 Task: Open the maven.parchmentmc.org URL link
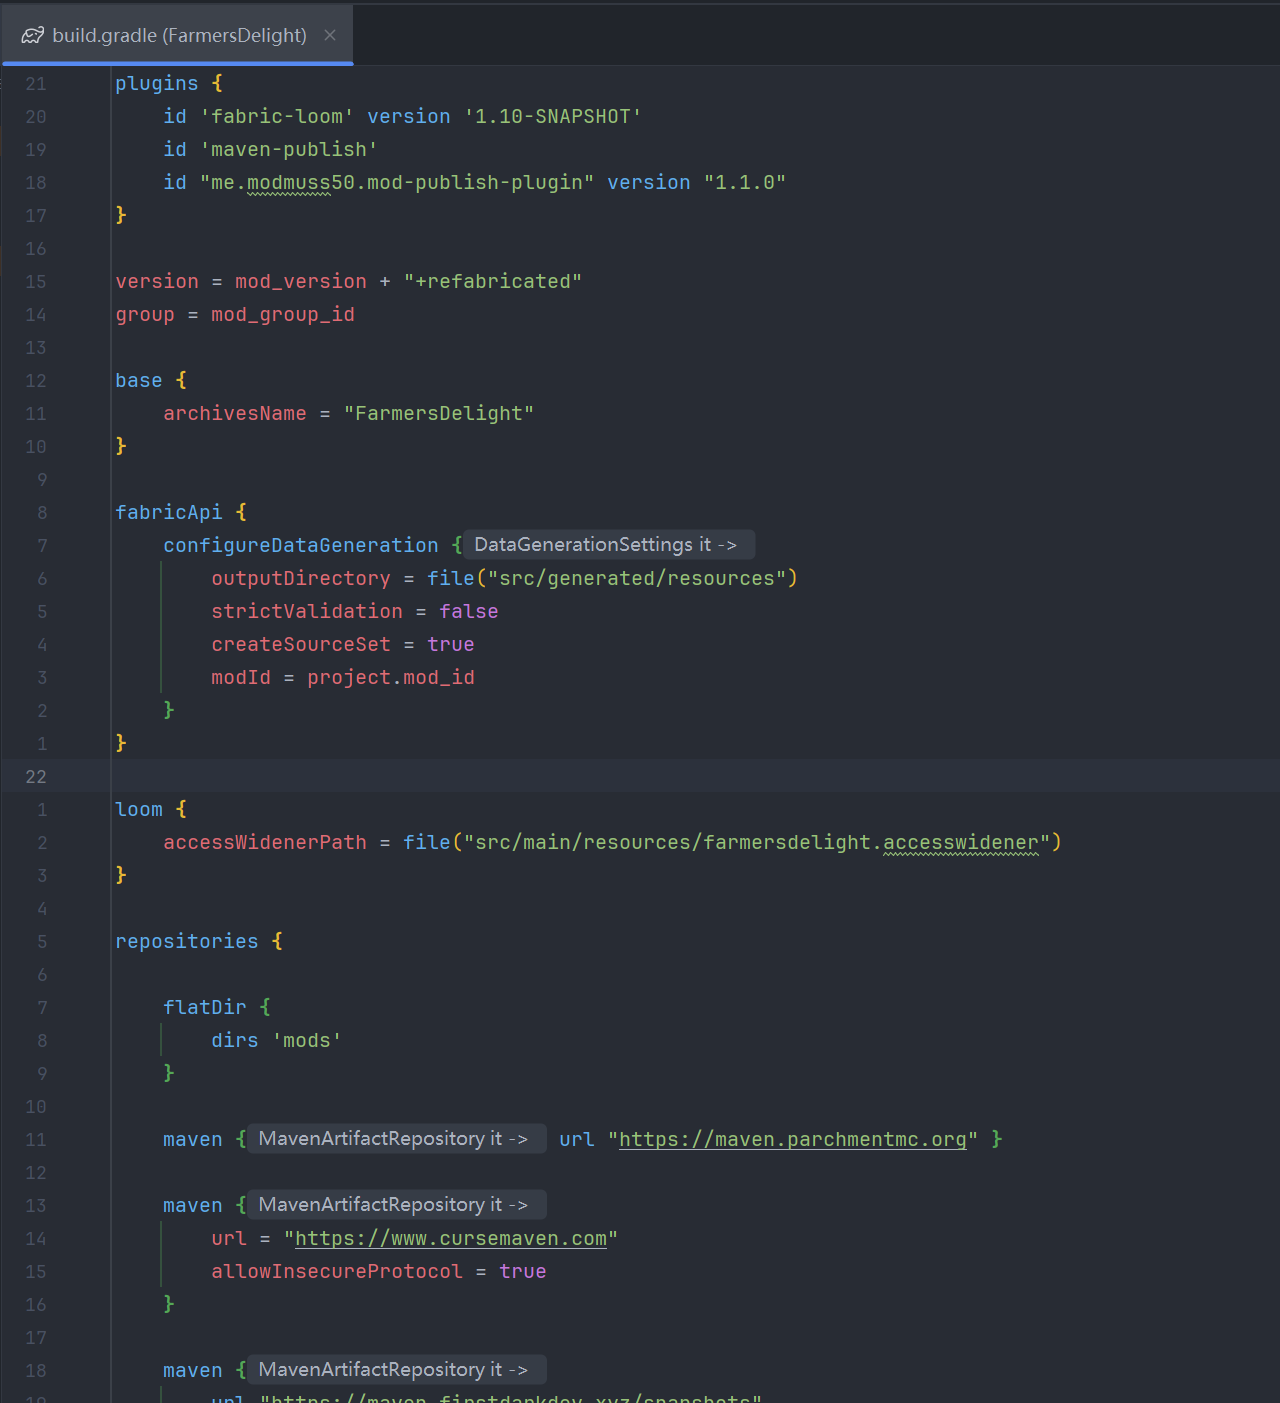click(792, 1139)
